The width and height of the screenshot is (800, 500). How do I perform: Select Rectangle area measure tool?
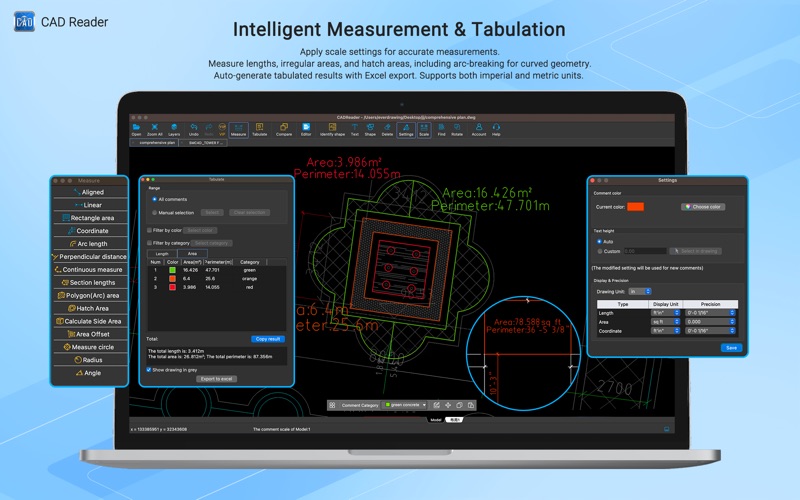tap(89, 218)
